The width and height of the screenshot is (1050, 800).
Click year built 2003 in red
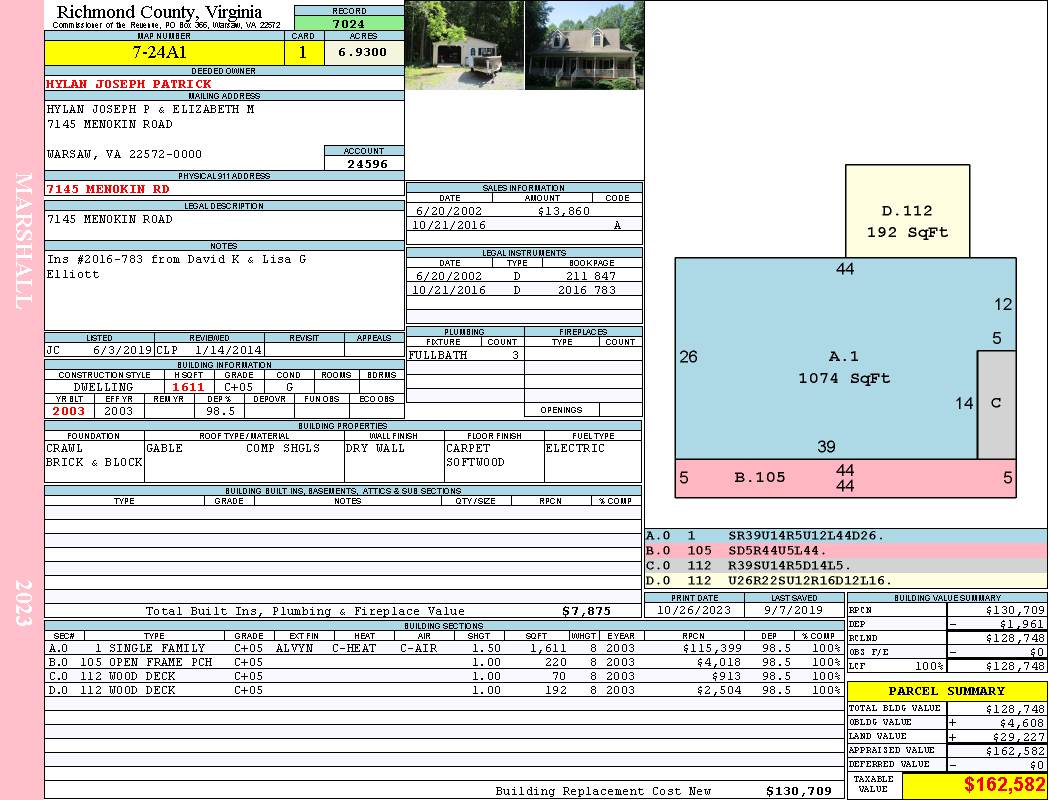point(68,412)
